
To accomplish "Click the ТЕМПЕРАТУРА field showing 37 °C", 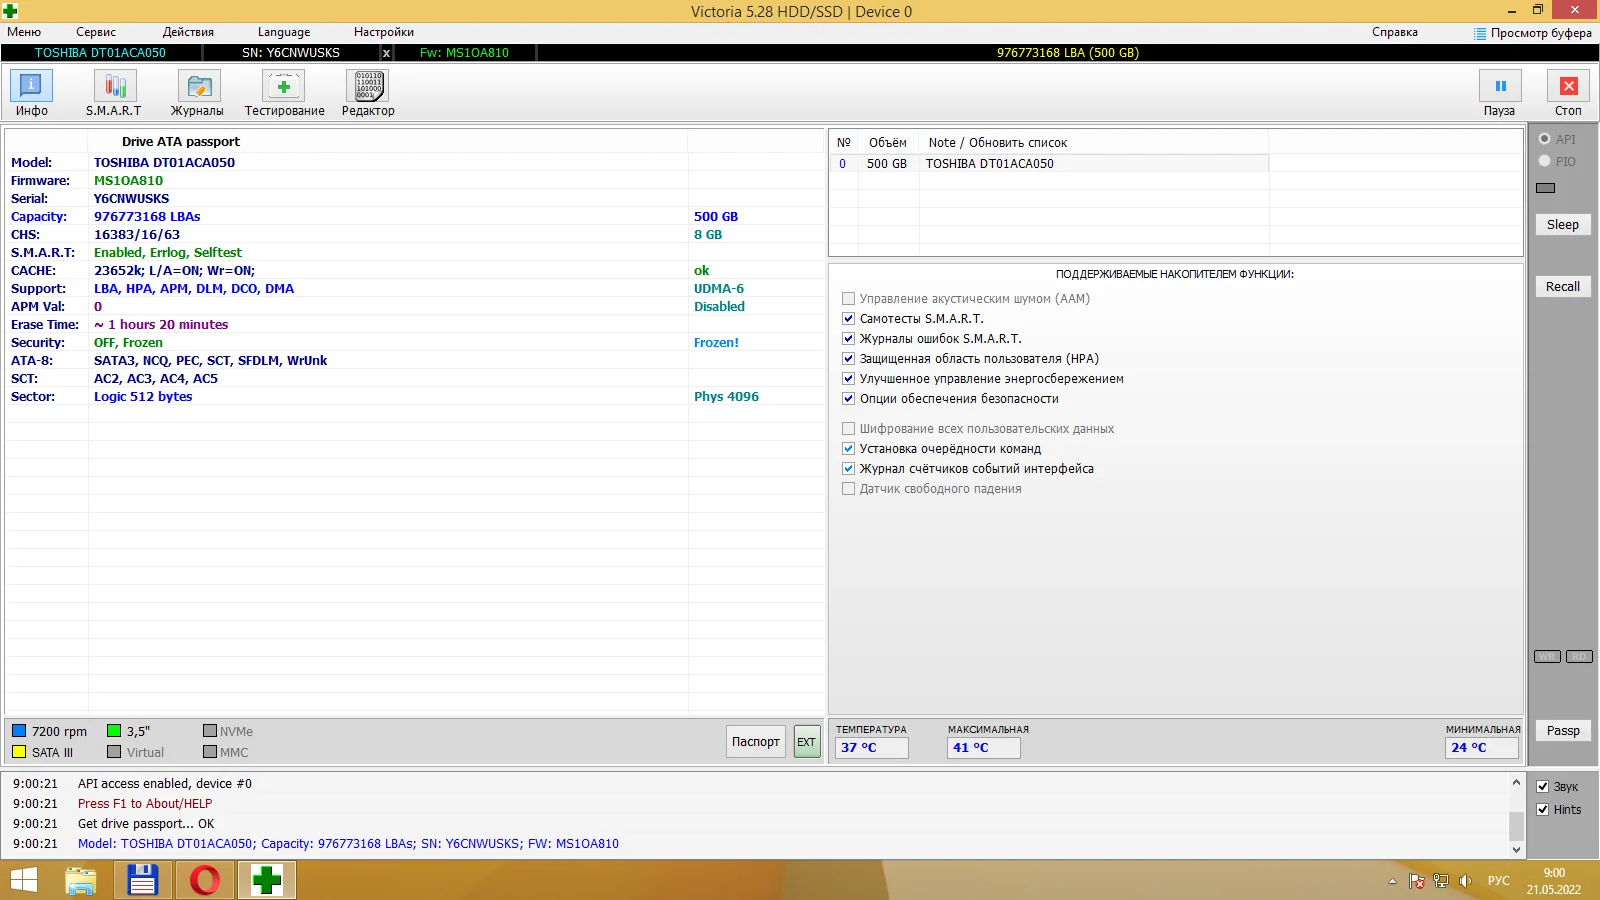I will click(872, 748).
